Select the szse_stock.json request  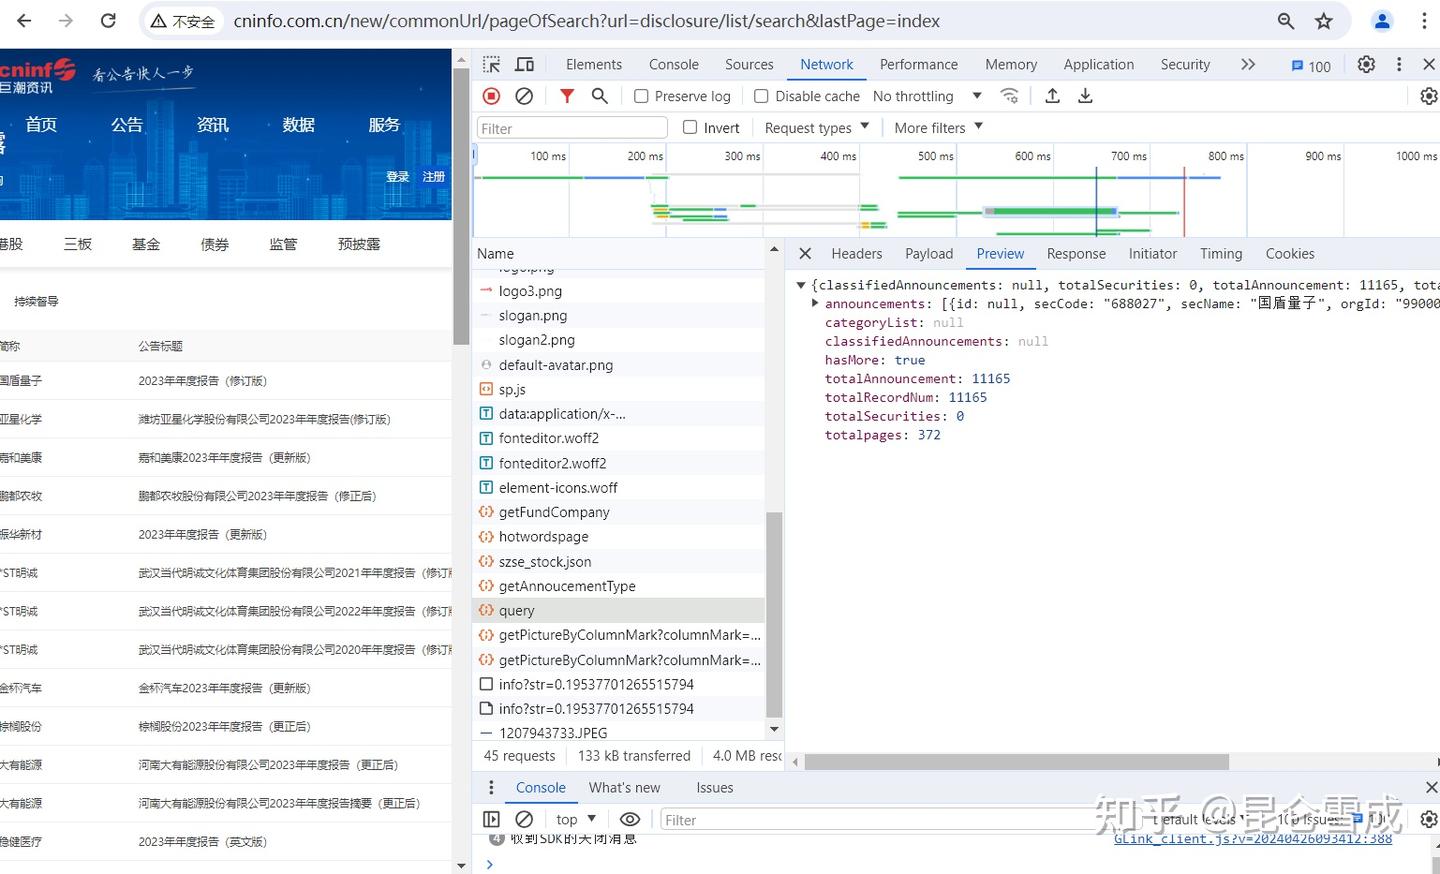click(619, 562)
